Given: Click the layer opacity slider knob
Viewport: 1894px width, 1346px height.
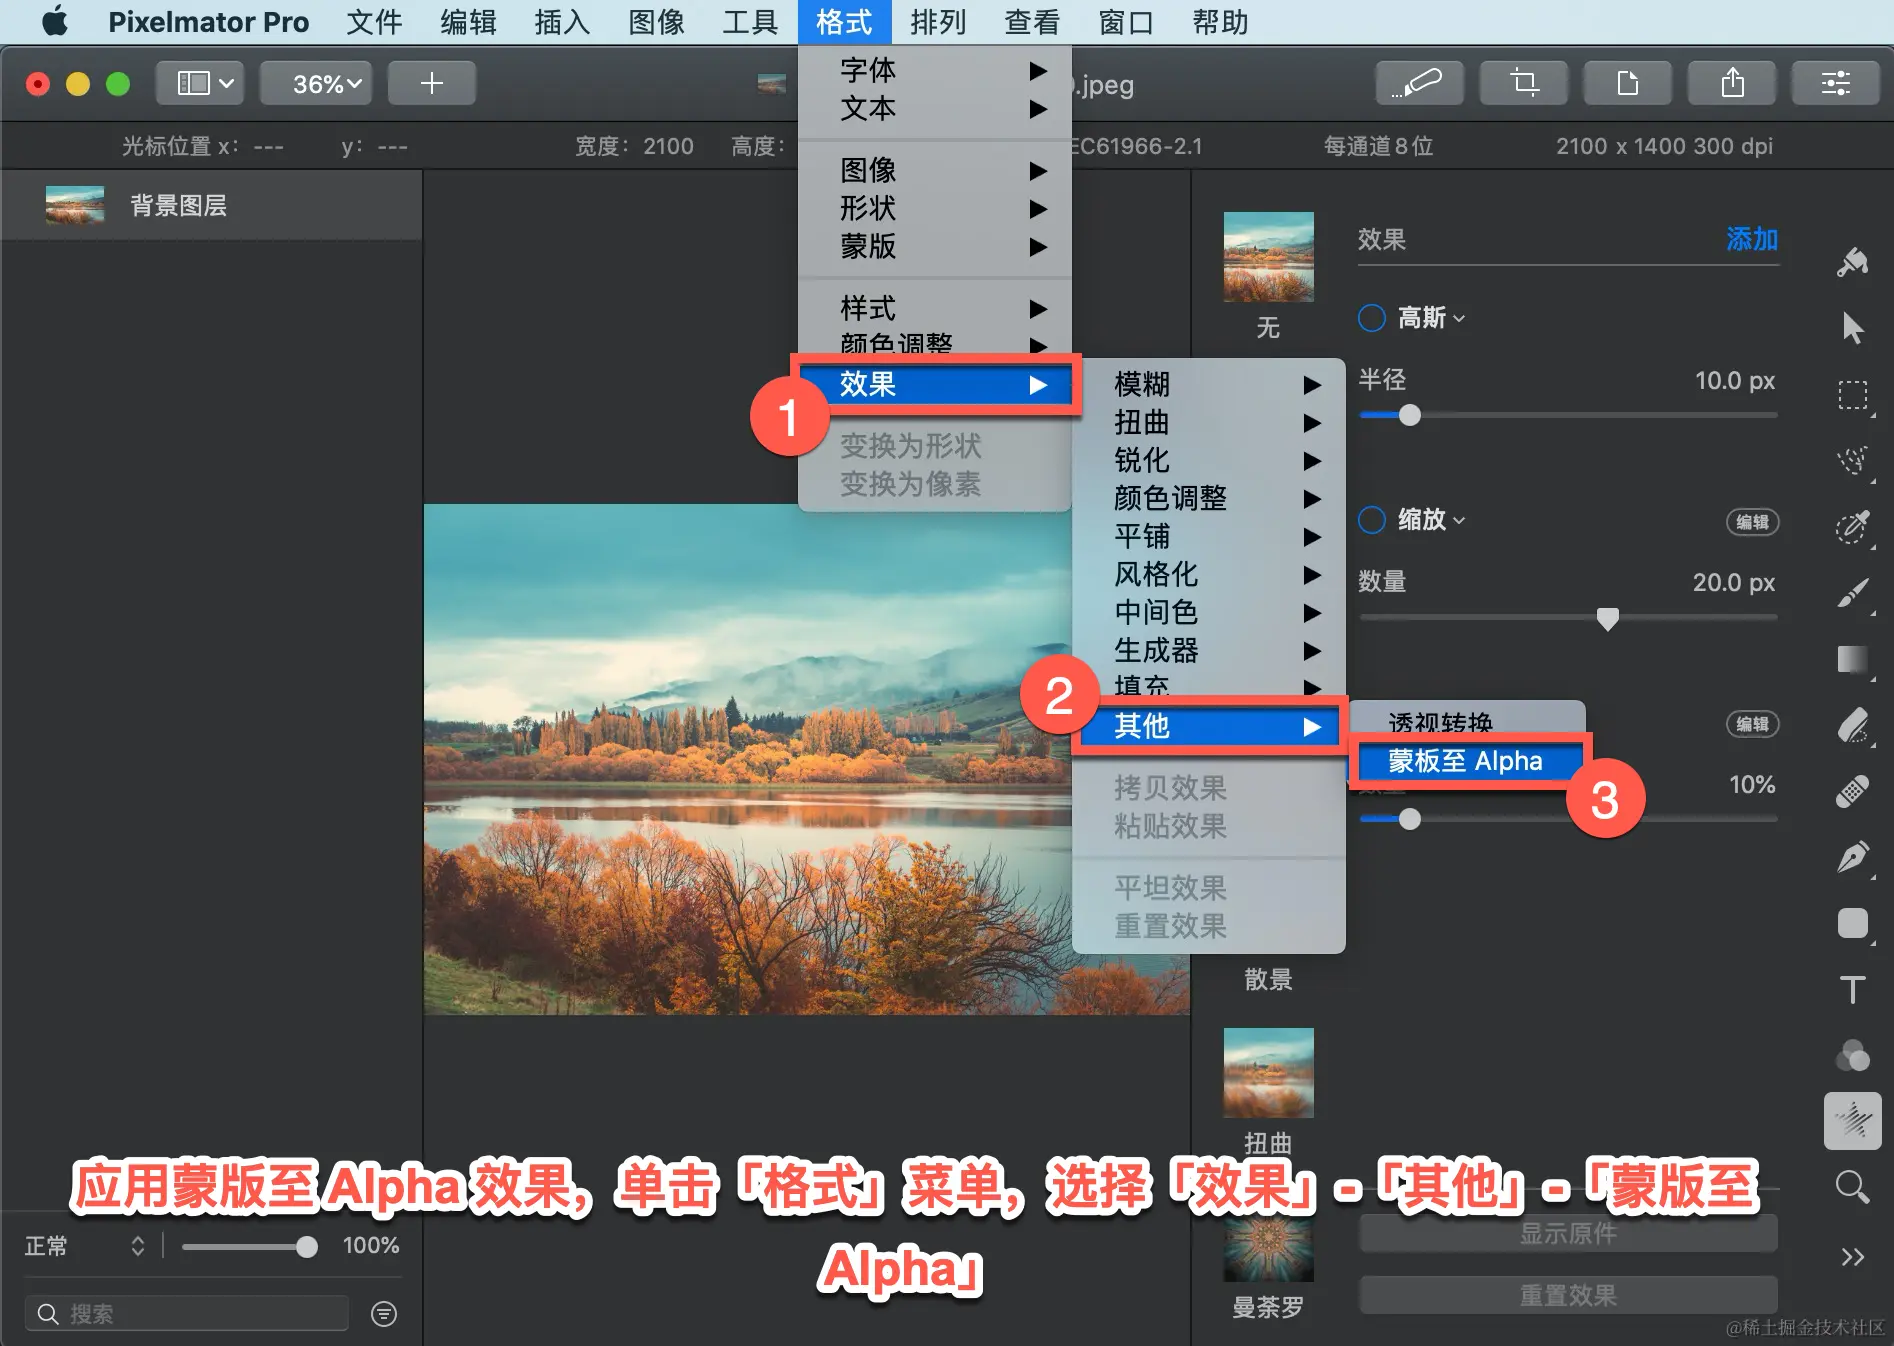Looking at the screenshot, I should pyautogui.click(x=307, y=1246).
